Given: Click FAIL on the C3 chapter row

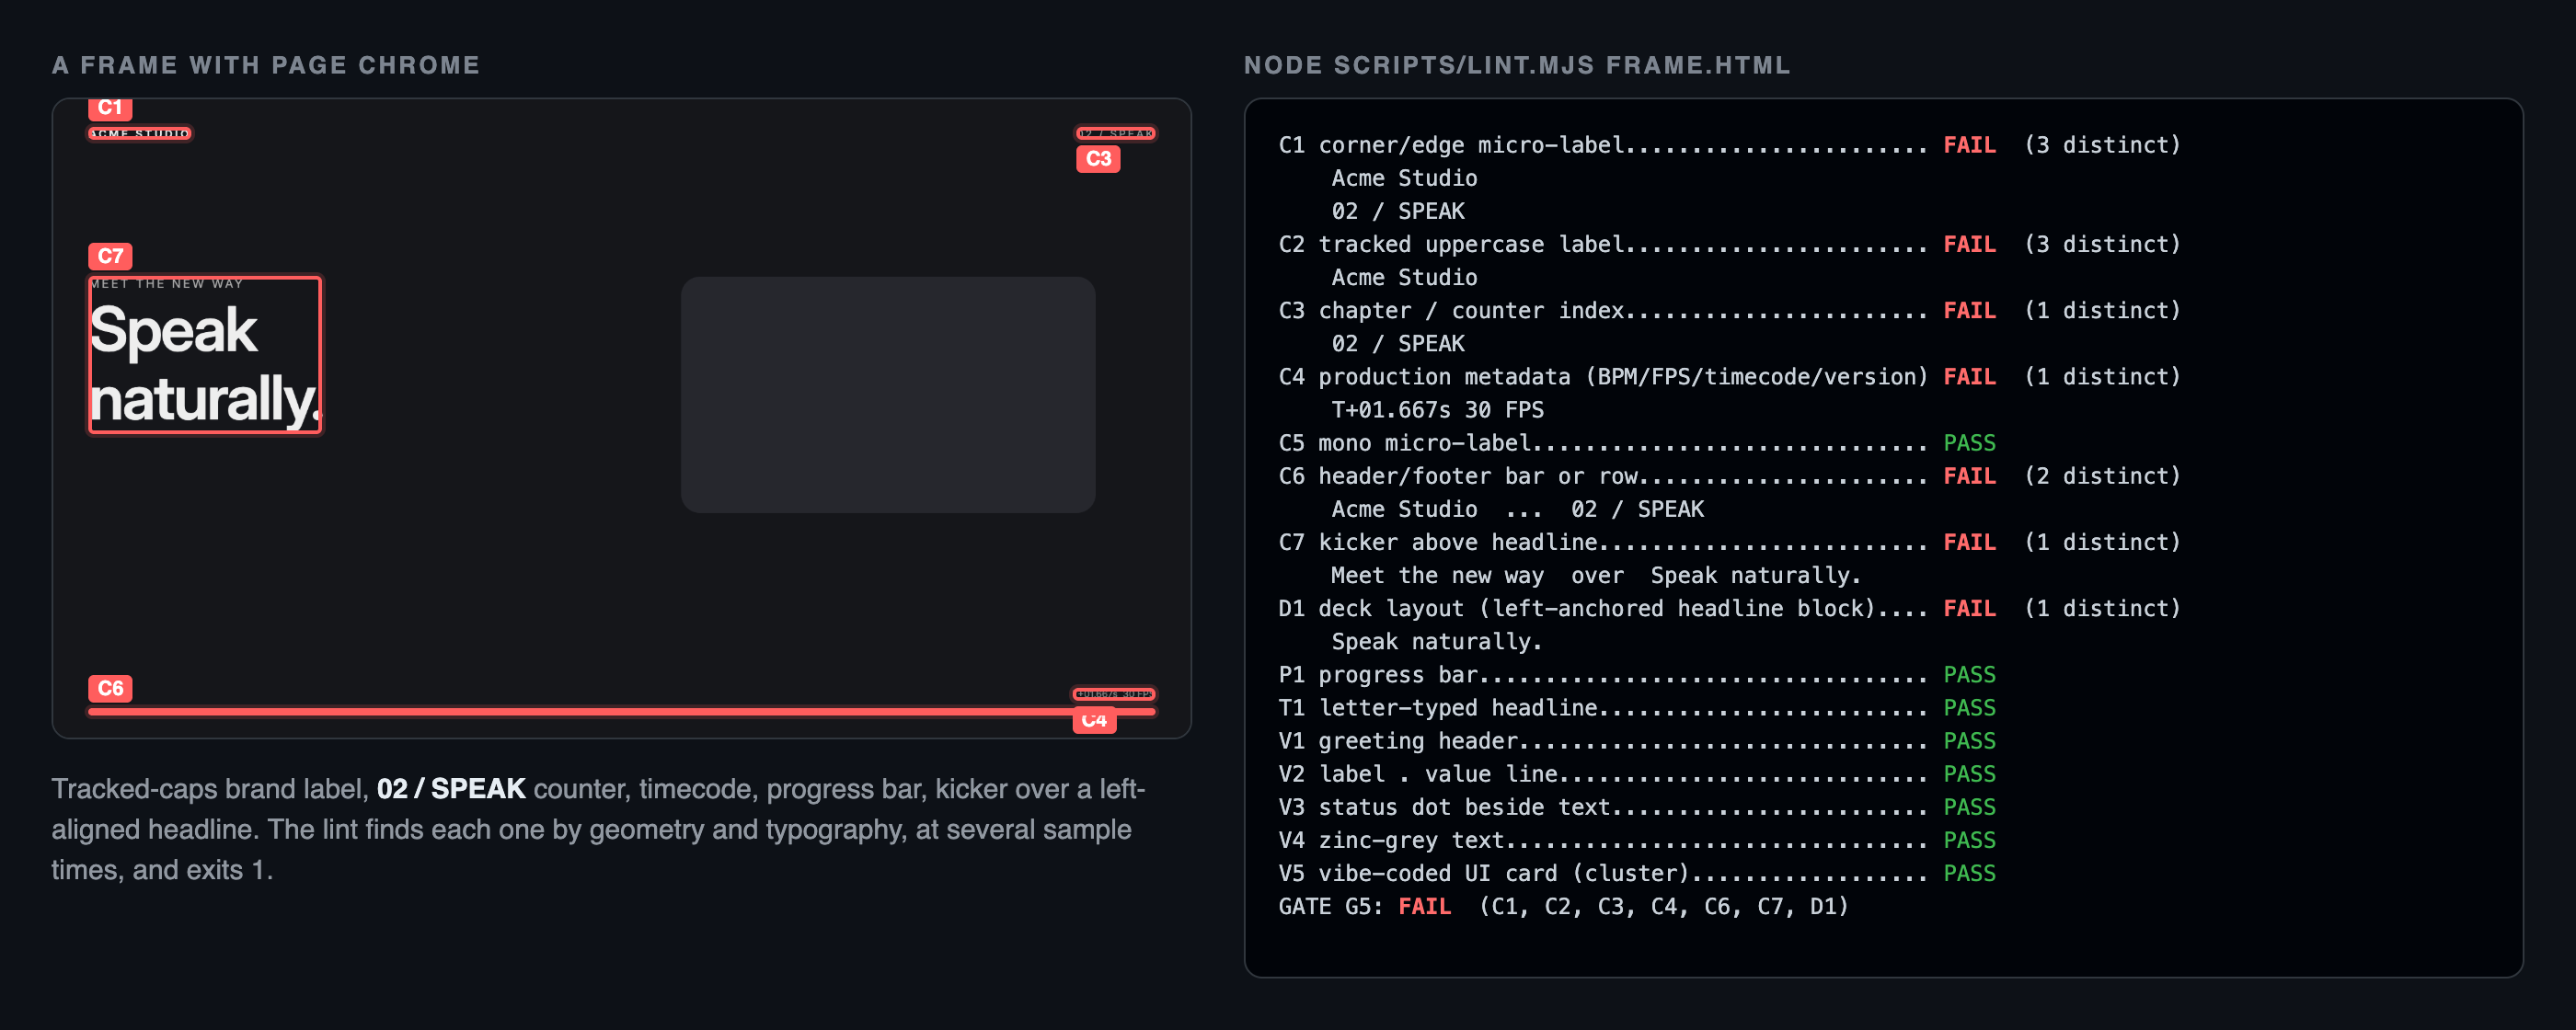Looking at the screenshot, I should pyautogui.click(x=1969, y=310).
